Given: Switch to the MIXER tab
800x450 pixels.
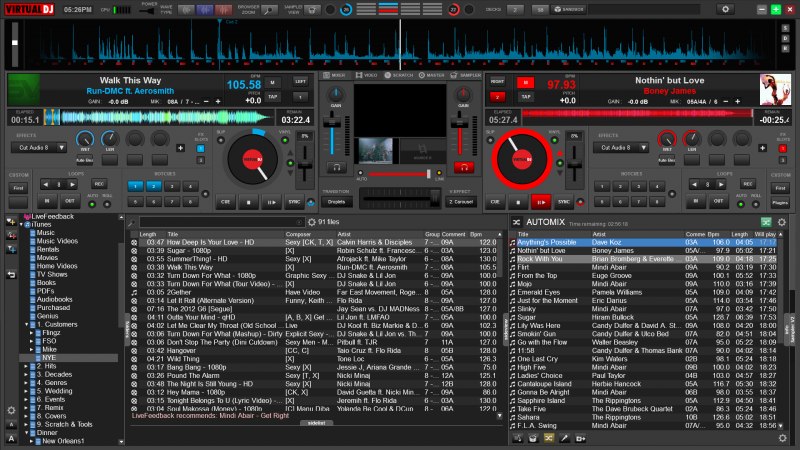Looking at the screenshot, I should [335, 75].
